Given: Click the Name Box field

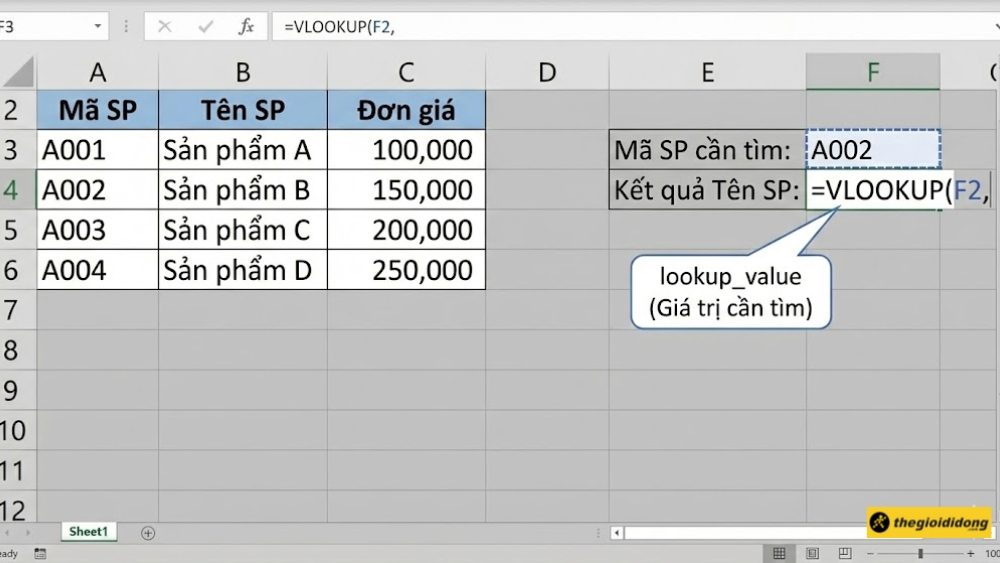Looking at the screenshot, I should 45,27.
